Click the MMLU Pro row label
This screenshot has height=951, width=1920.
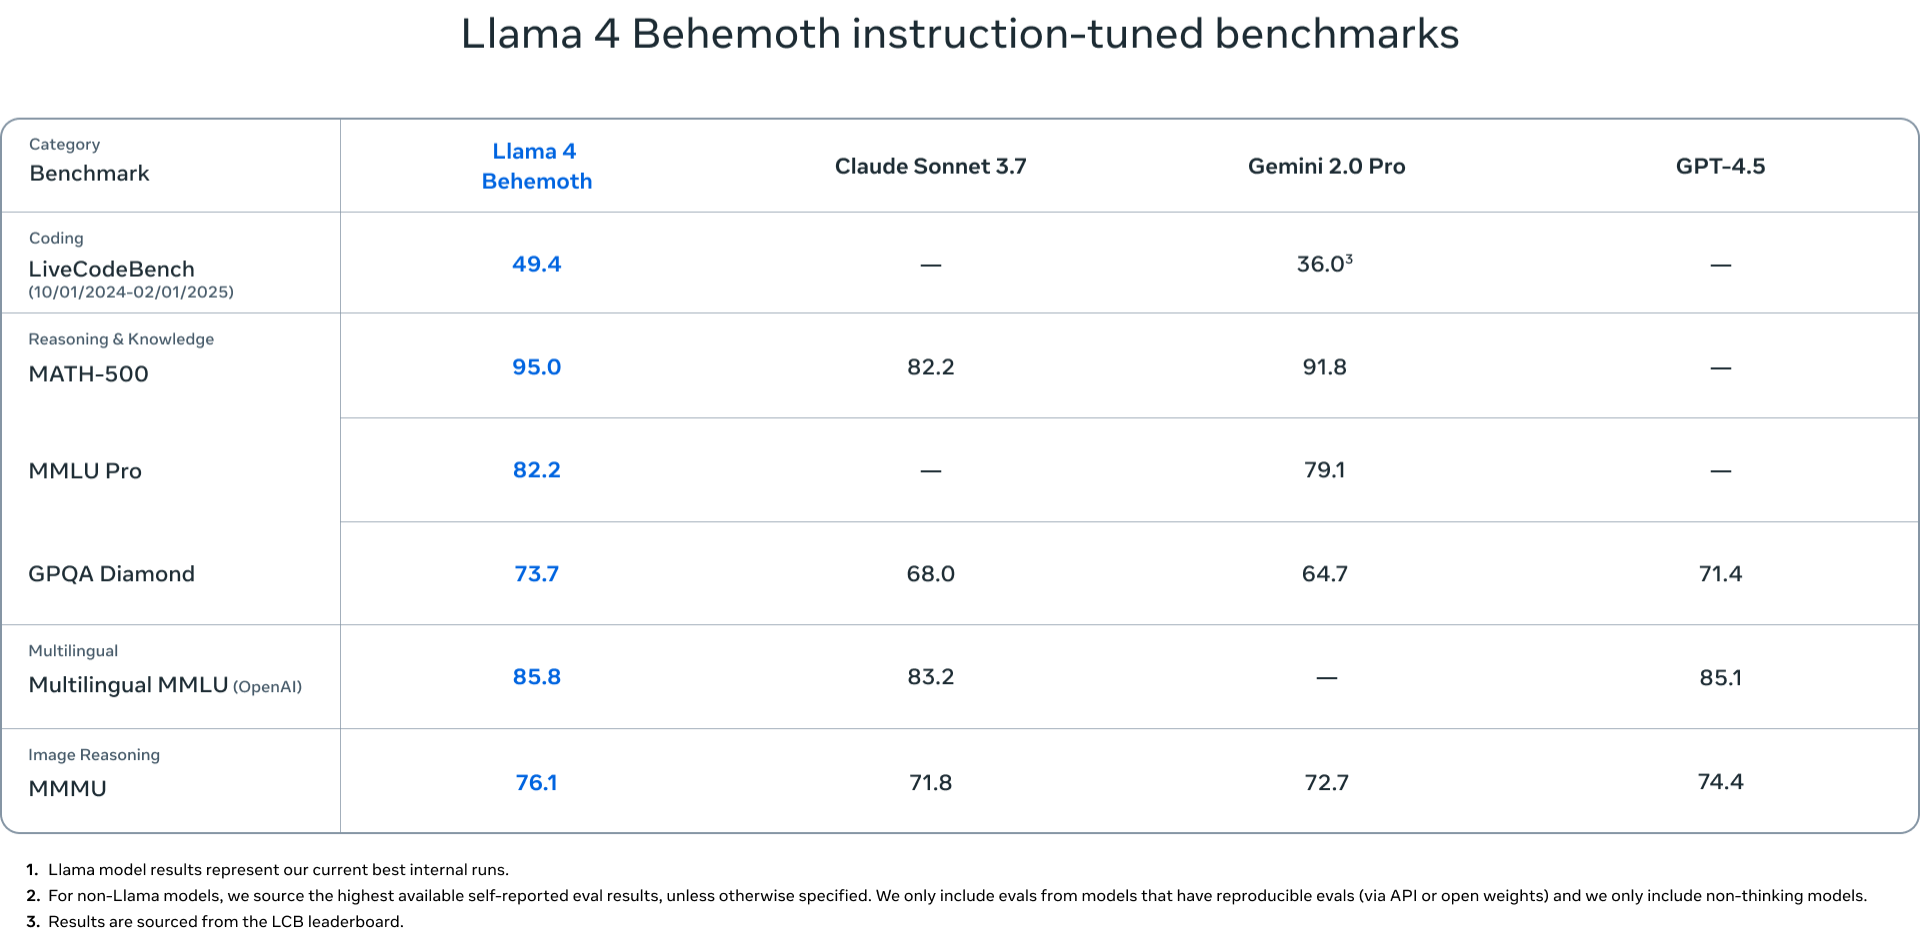pos(85,471)
